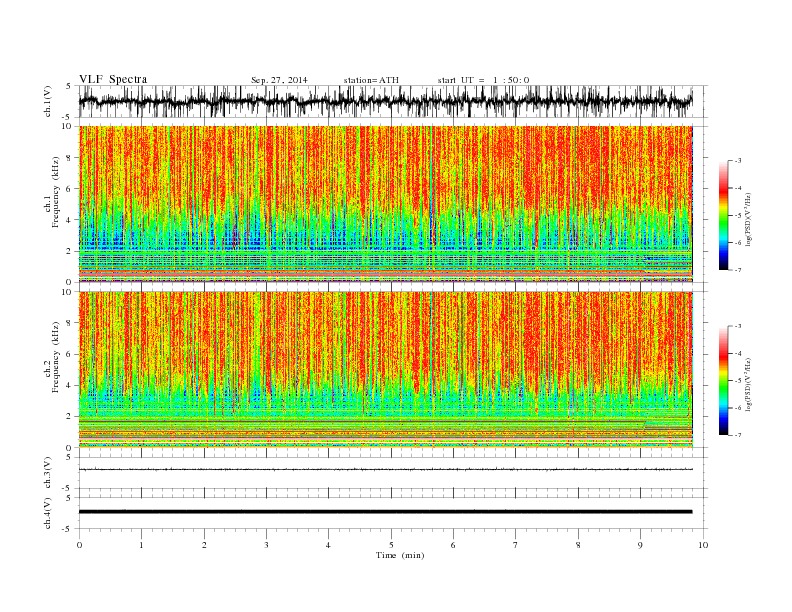Click inside the ch.2 spectrogram plot
This screenshot has height=612, width=792.
point(392,370)
